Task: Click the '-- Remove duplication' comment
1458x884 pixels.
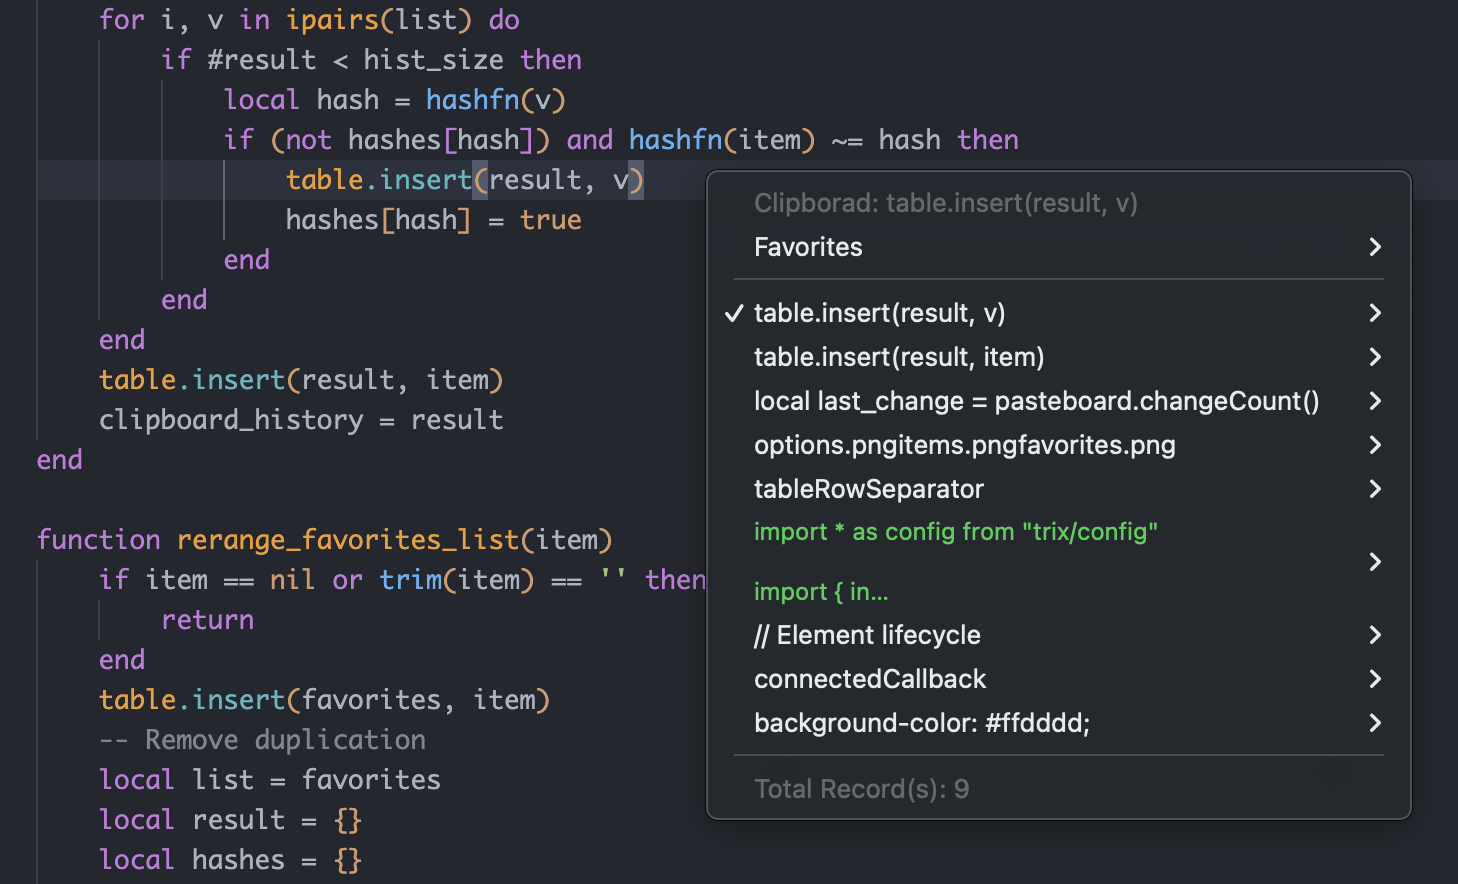Action: [x=262, y=740]
